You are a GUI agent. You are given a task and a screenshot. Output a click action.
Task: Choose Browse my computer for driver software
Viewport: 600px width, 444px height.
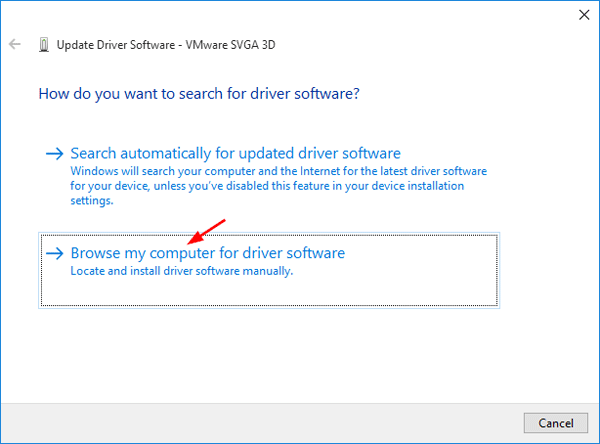pos(207,254)
